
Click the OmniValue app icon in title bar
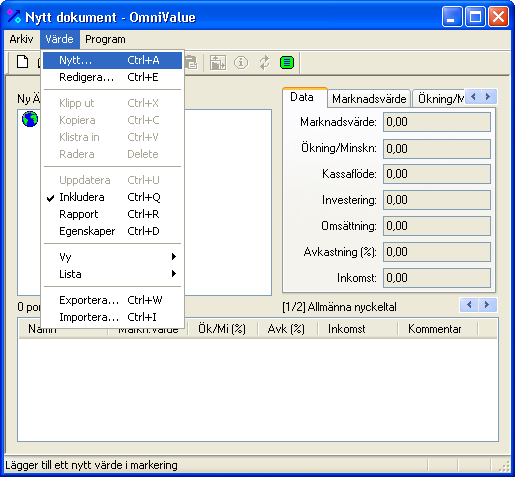click(x=14, y=16)
